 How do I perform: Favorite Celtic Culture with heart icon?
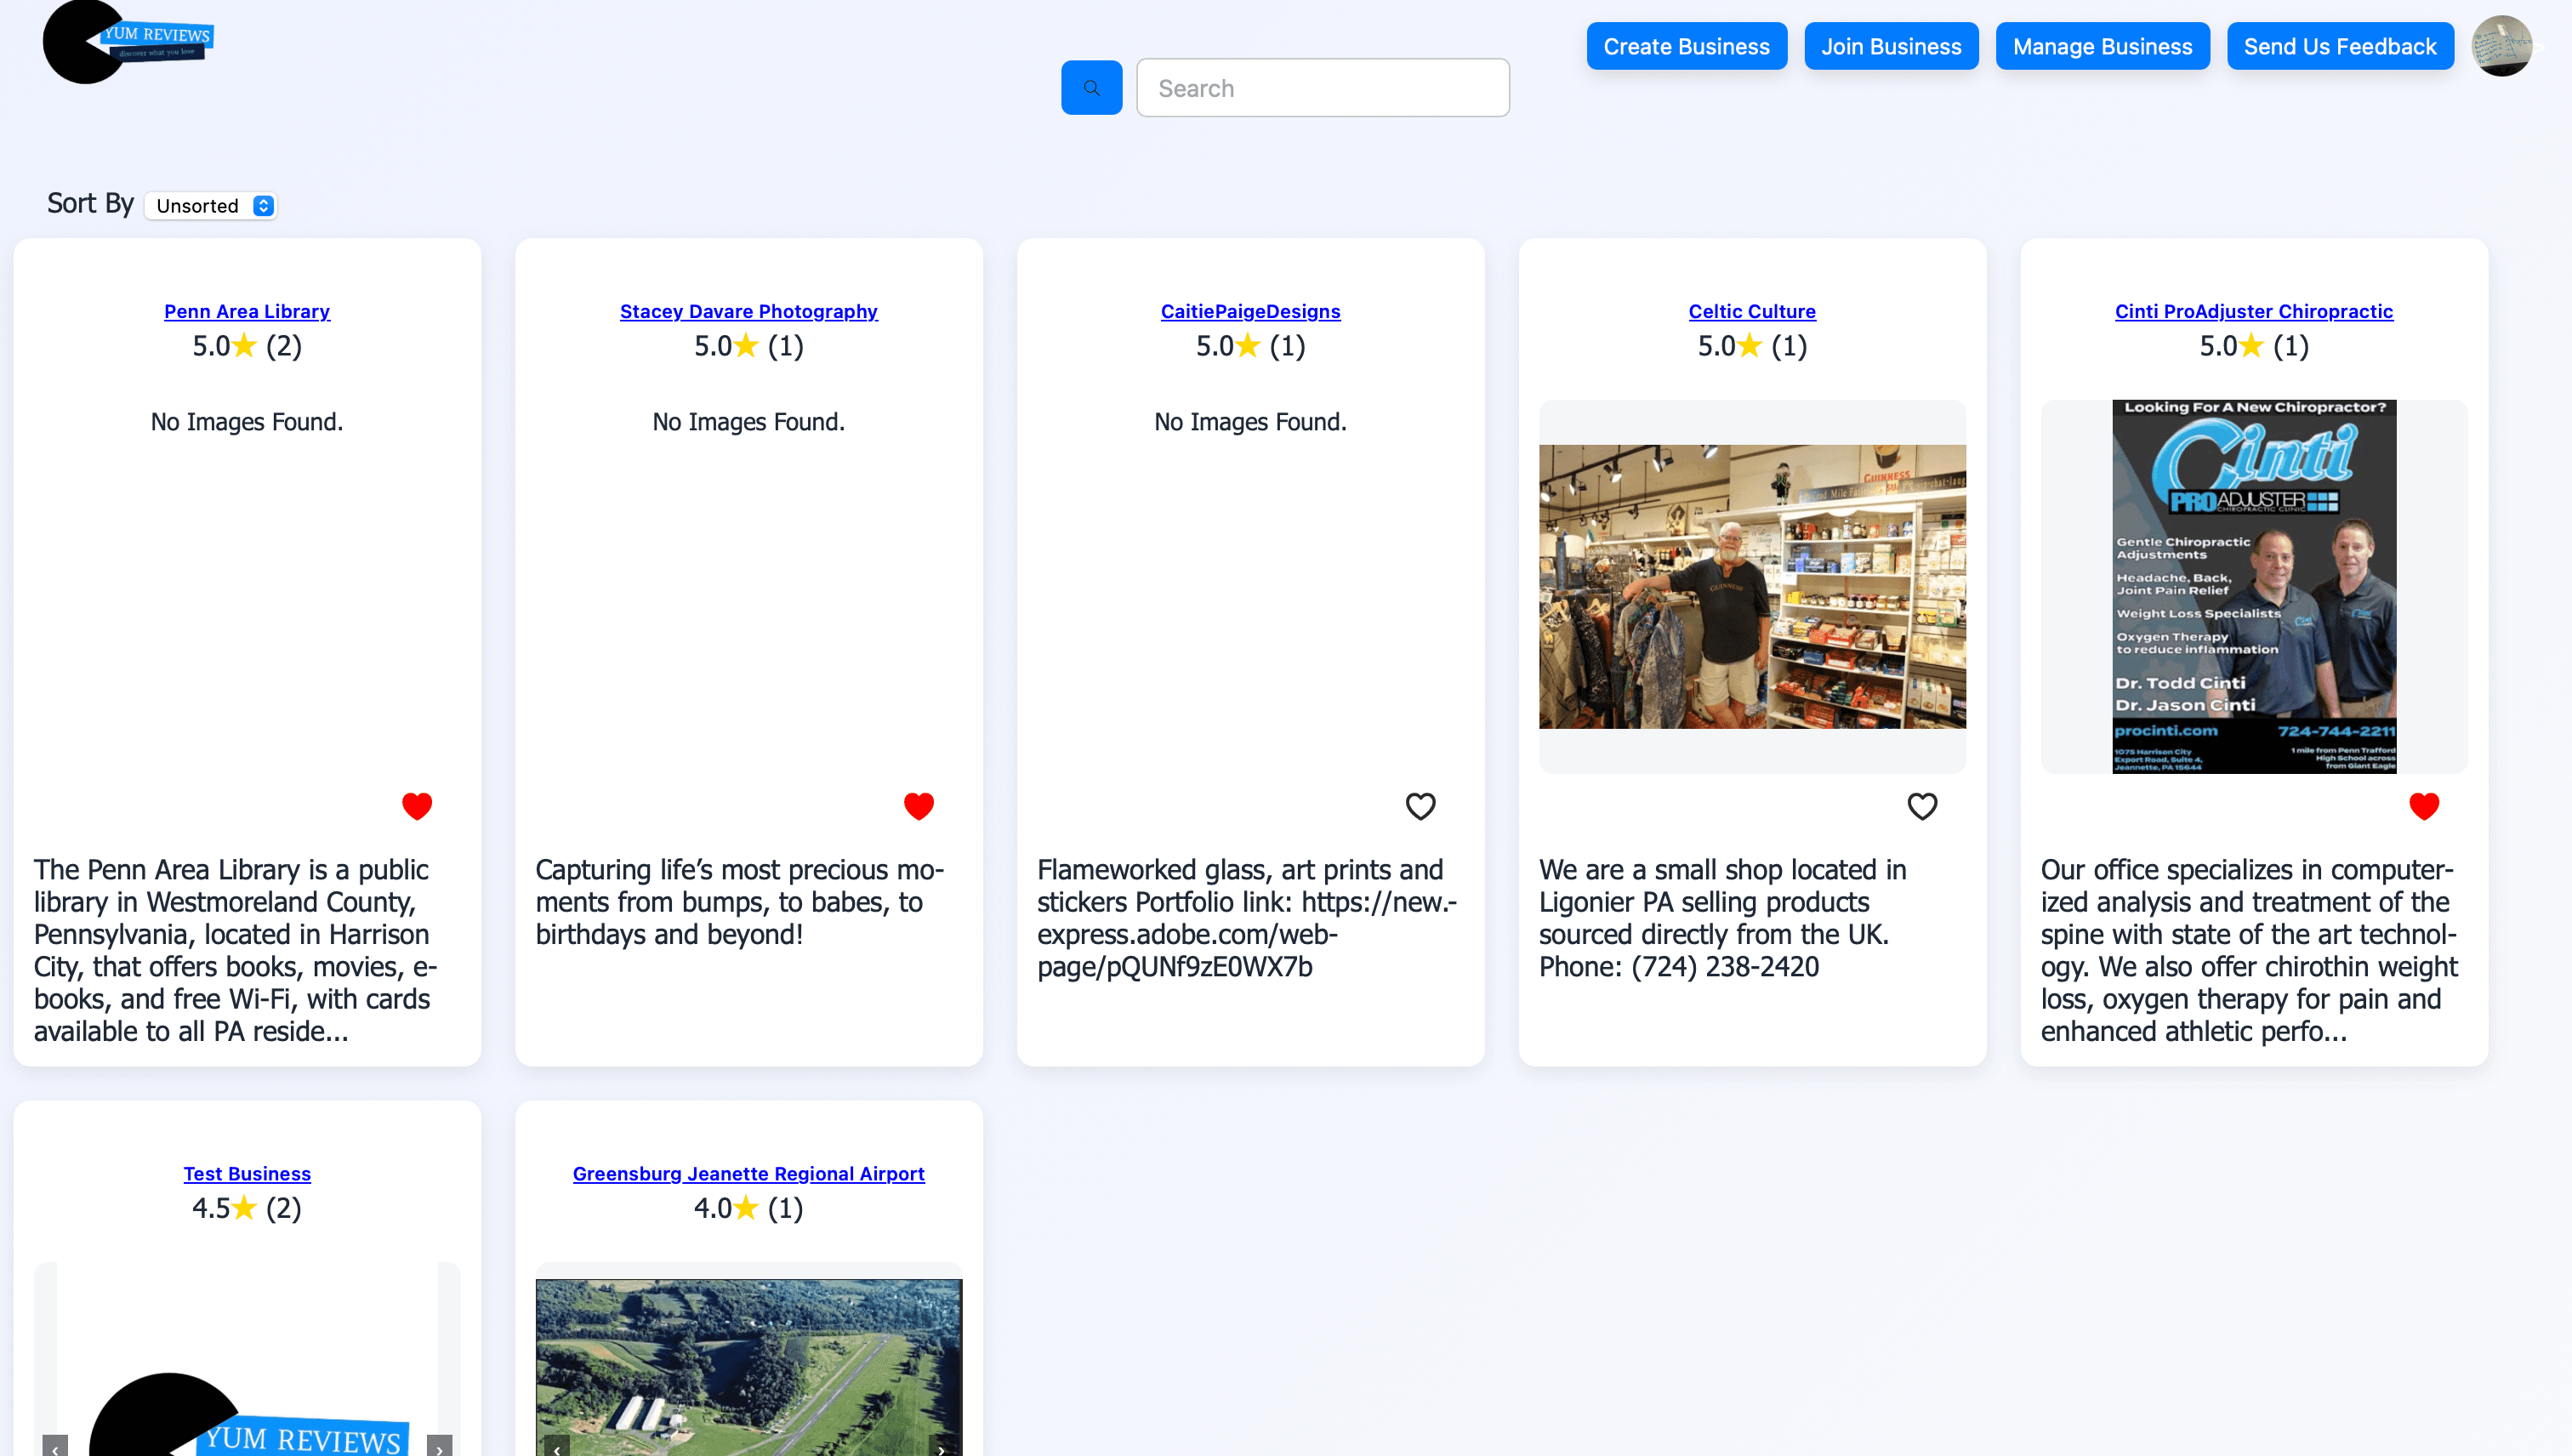coord(1921,806)
